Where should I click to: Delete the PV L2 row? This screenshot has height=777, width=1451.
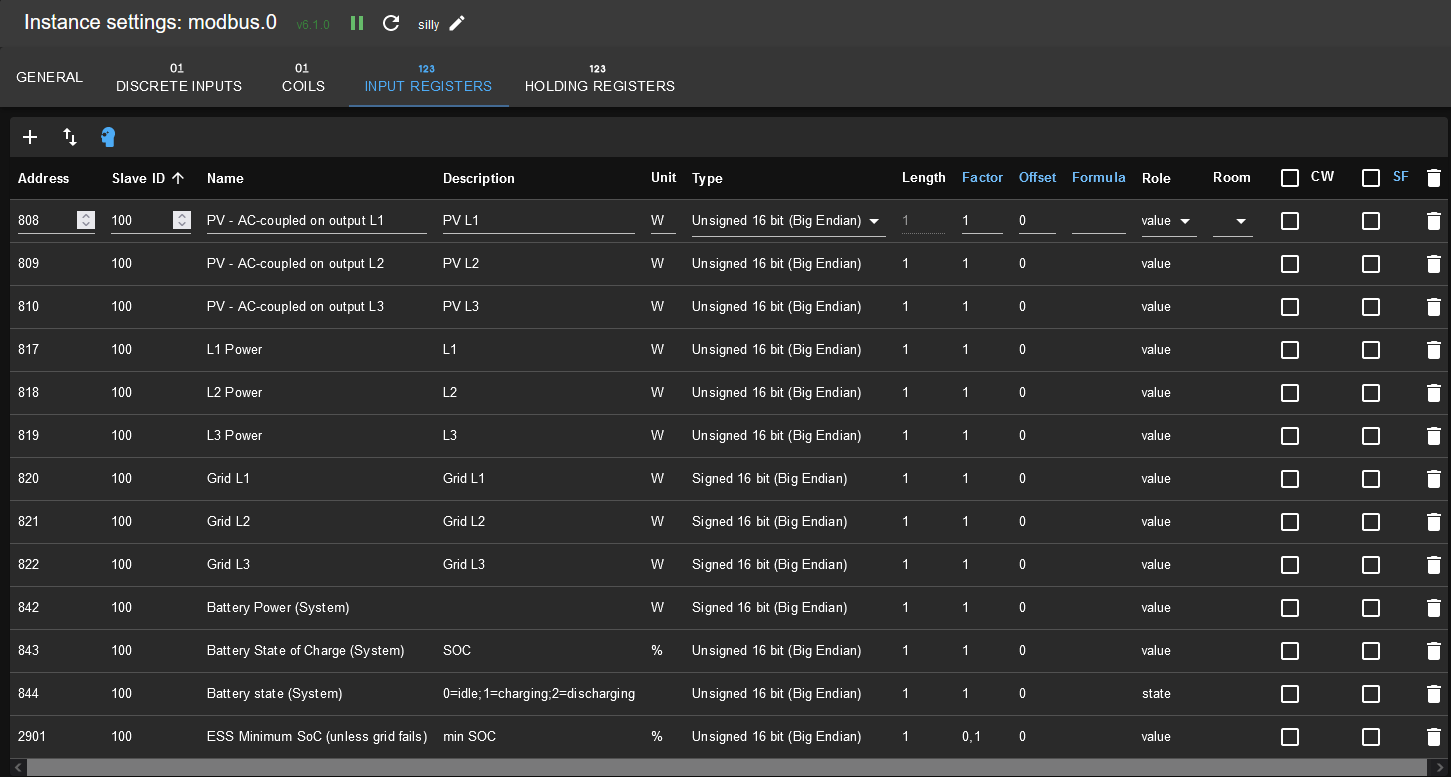click(x=1434, y=264)
